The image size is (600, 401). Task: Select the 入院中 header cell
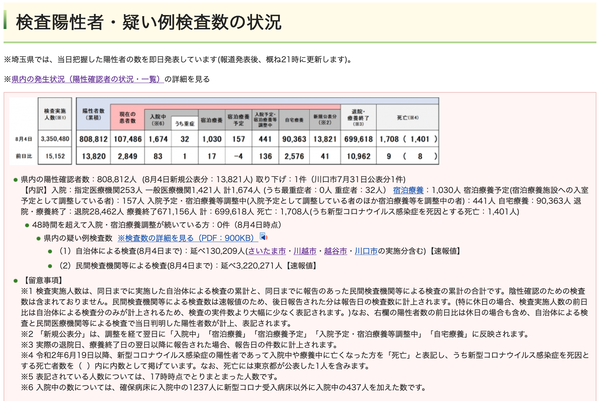pos(158,119)
